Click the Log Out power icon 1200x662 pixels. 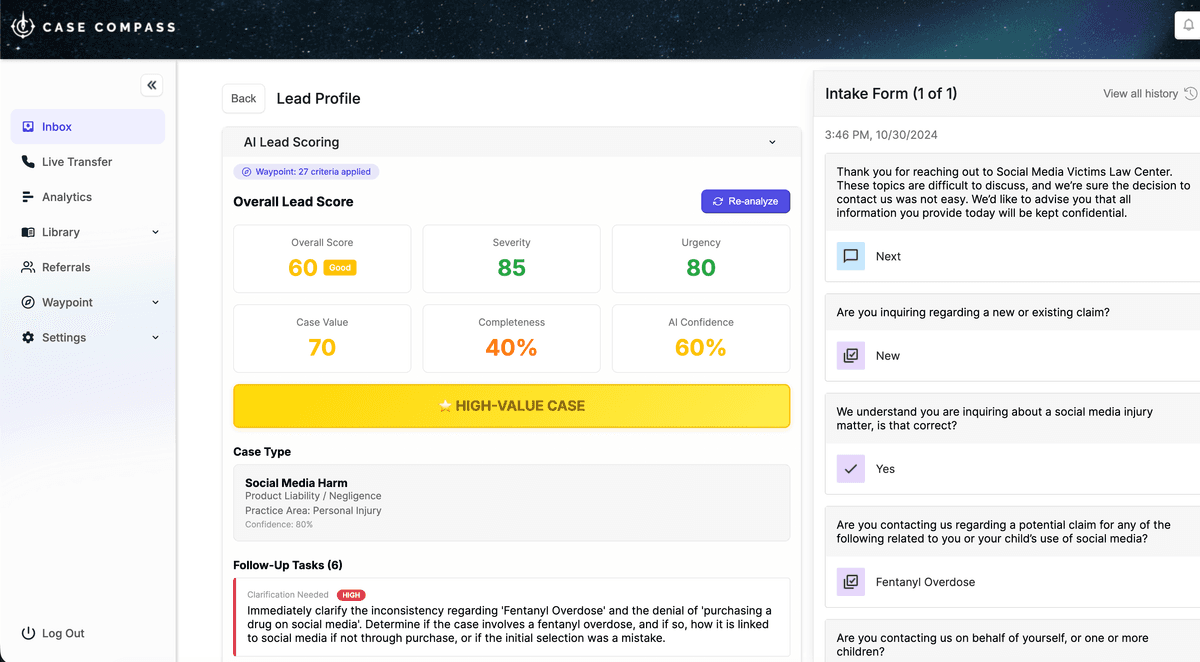27,633
